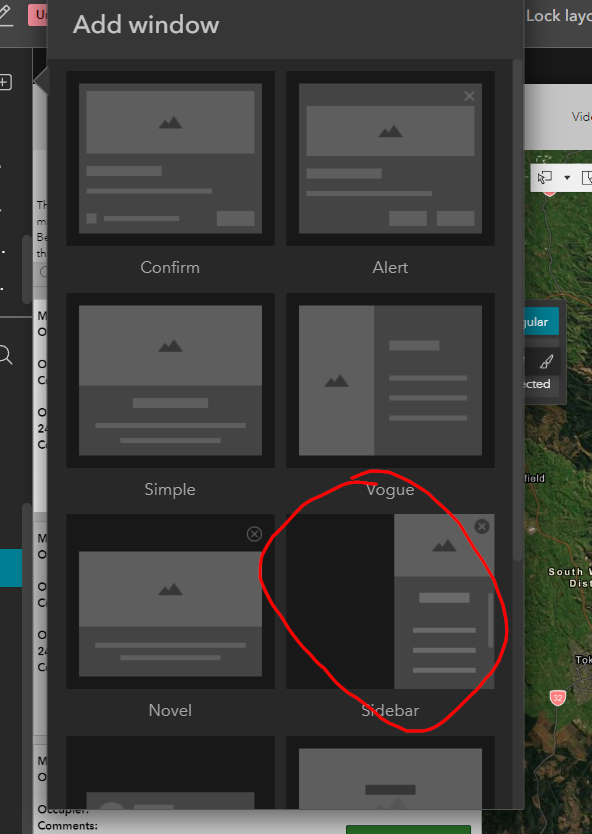Click the add page plus icon

[5, 82]
